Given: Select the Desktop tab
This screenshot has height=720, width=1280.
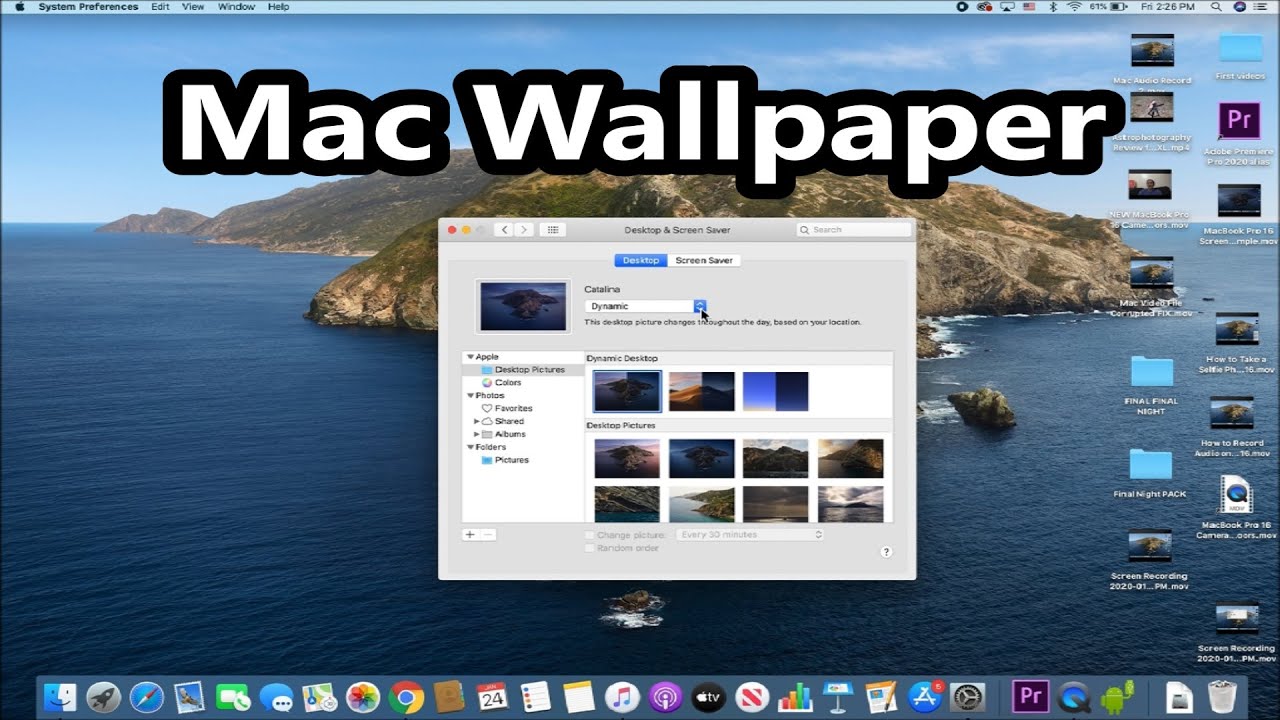Looking at the screenshot, I should pyautogui.click(x=641, y=260).
